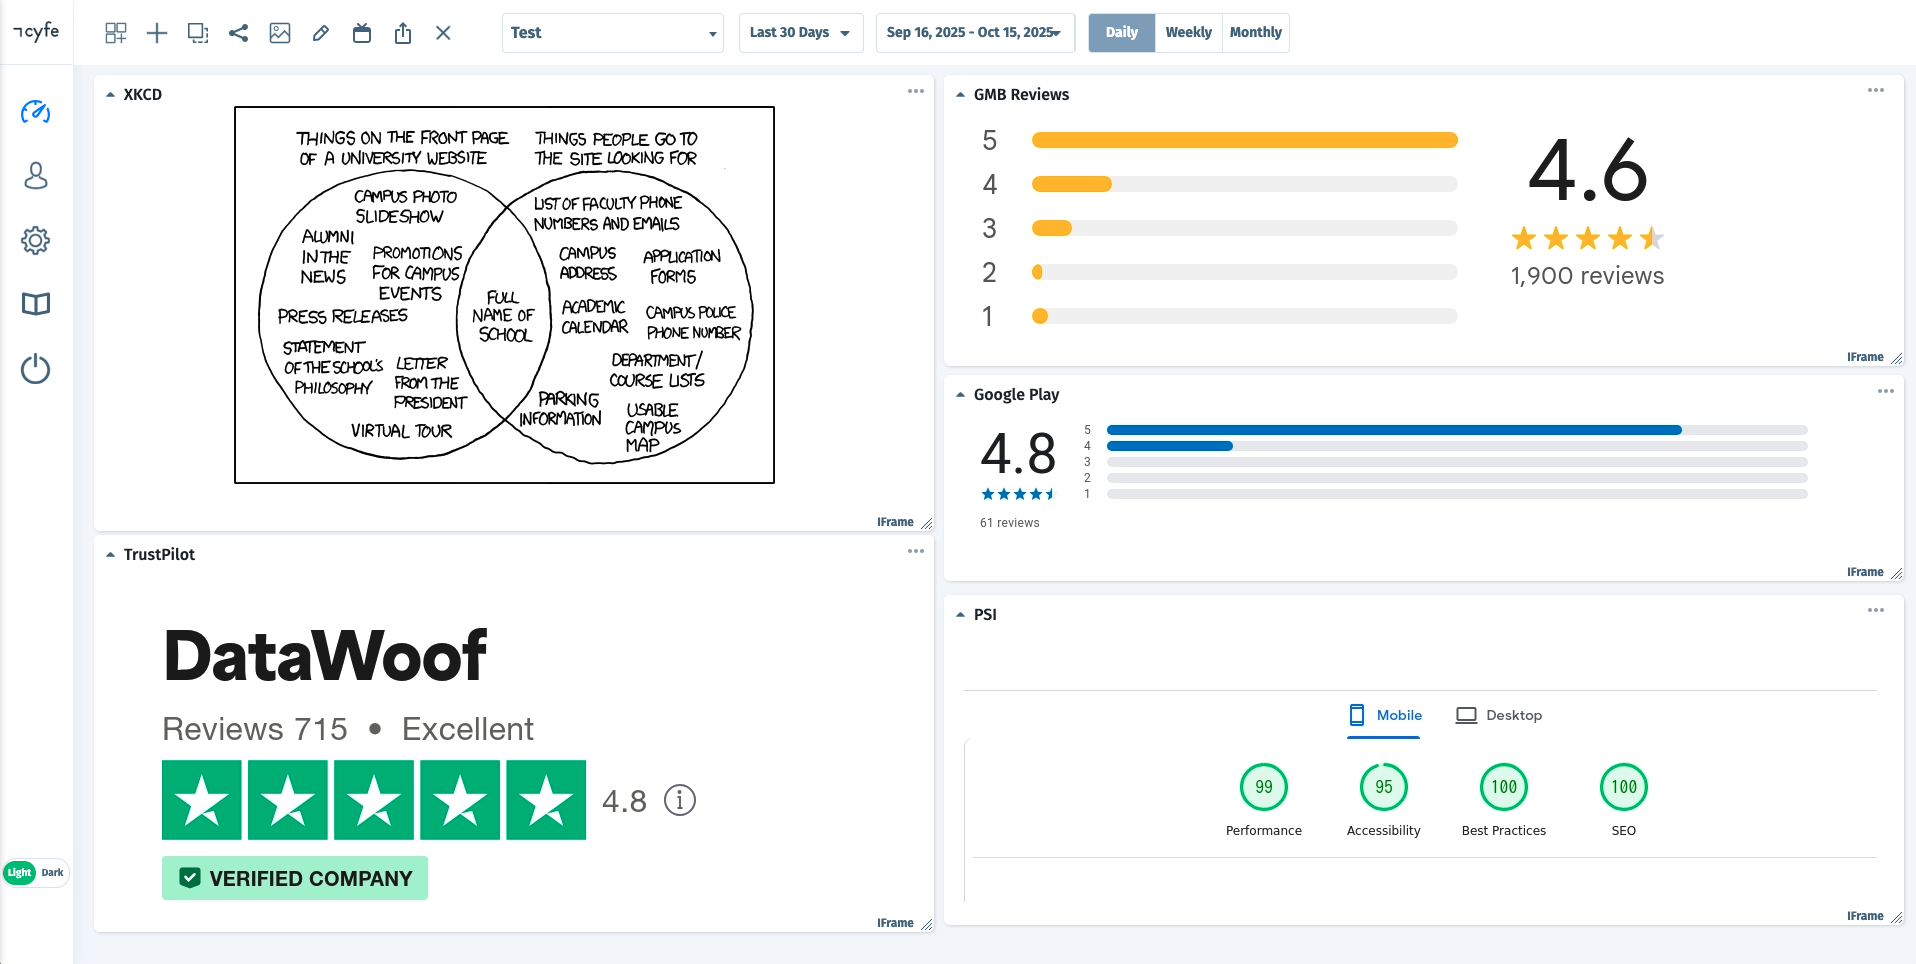This screenshot has width=1916, height=964.
Task: Select the Weekly interval option
Action: pyautogui.click(x=1188, y=33)
